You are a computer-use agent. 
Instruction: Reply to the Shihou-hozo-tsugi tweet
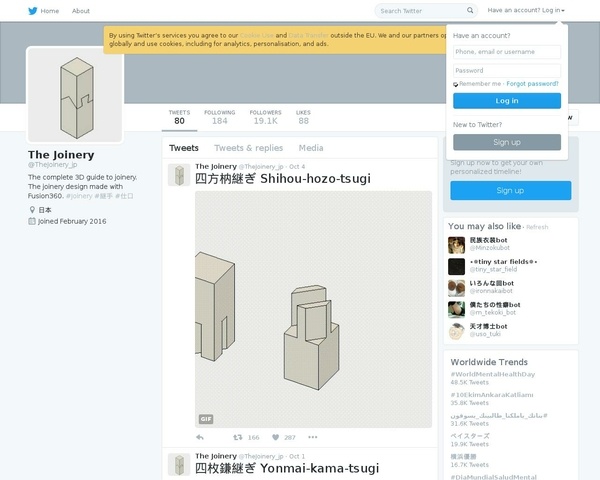tap(200, 437)
